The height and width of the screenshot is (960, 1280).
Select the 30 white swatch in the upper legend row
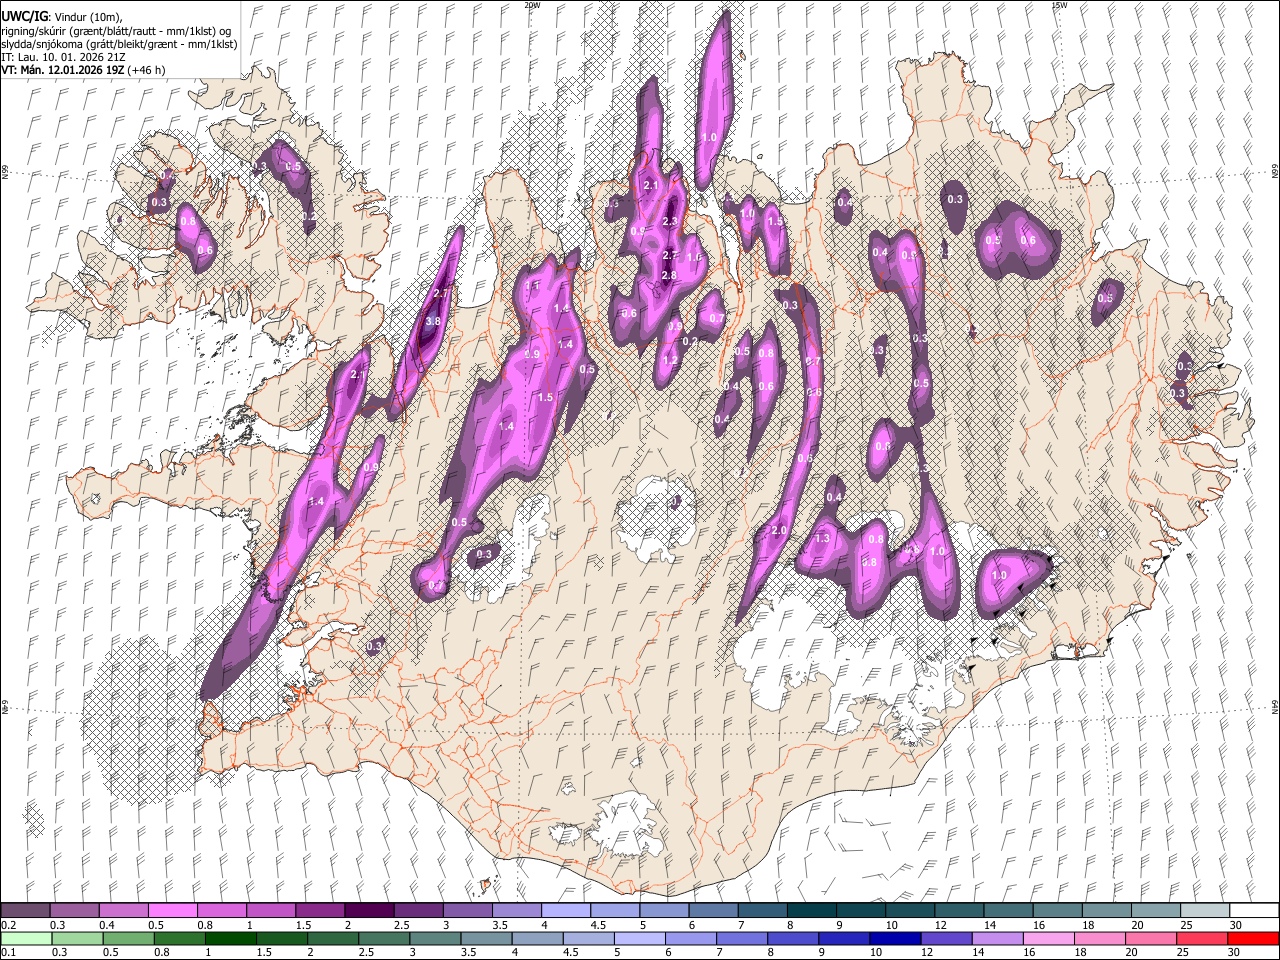pyautogui.click(x=1254, y=911)
